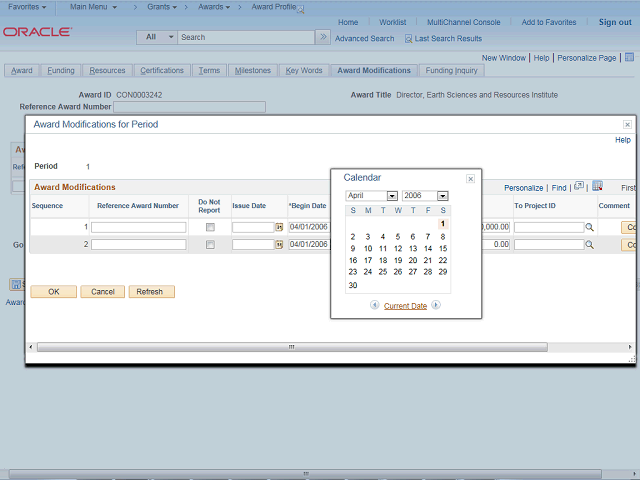Click the Oracle logo

click(x=38, y=32)
